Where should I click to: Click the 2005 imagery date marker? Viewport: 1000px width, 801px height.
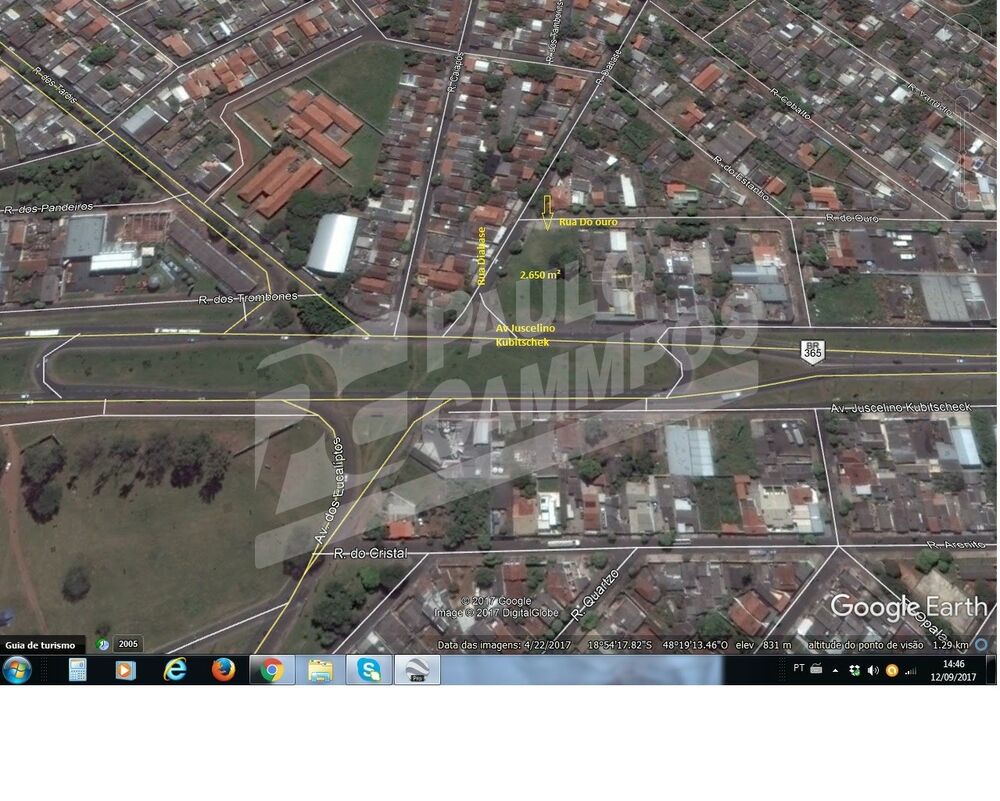pos(127,644)
